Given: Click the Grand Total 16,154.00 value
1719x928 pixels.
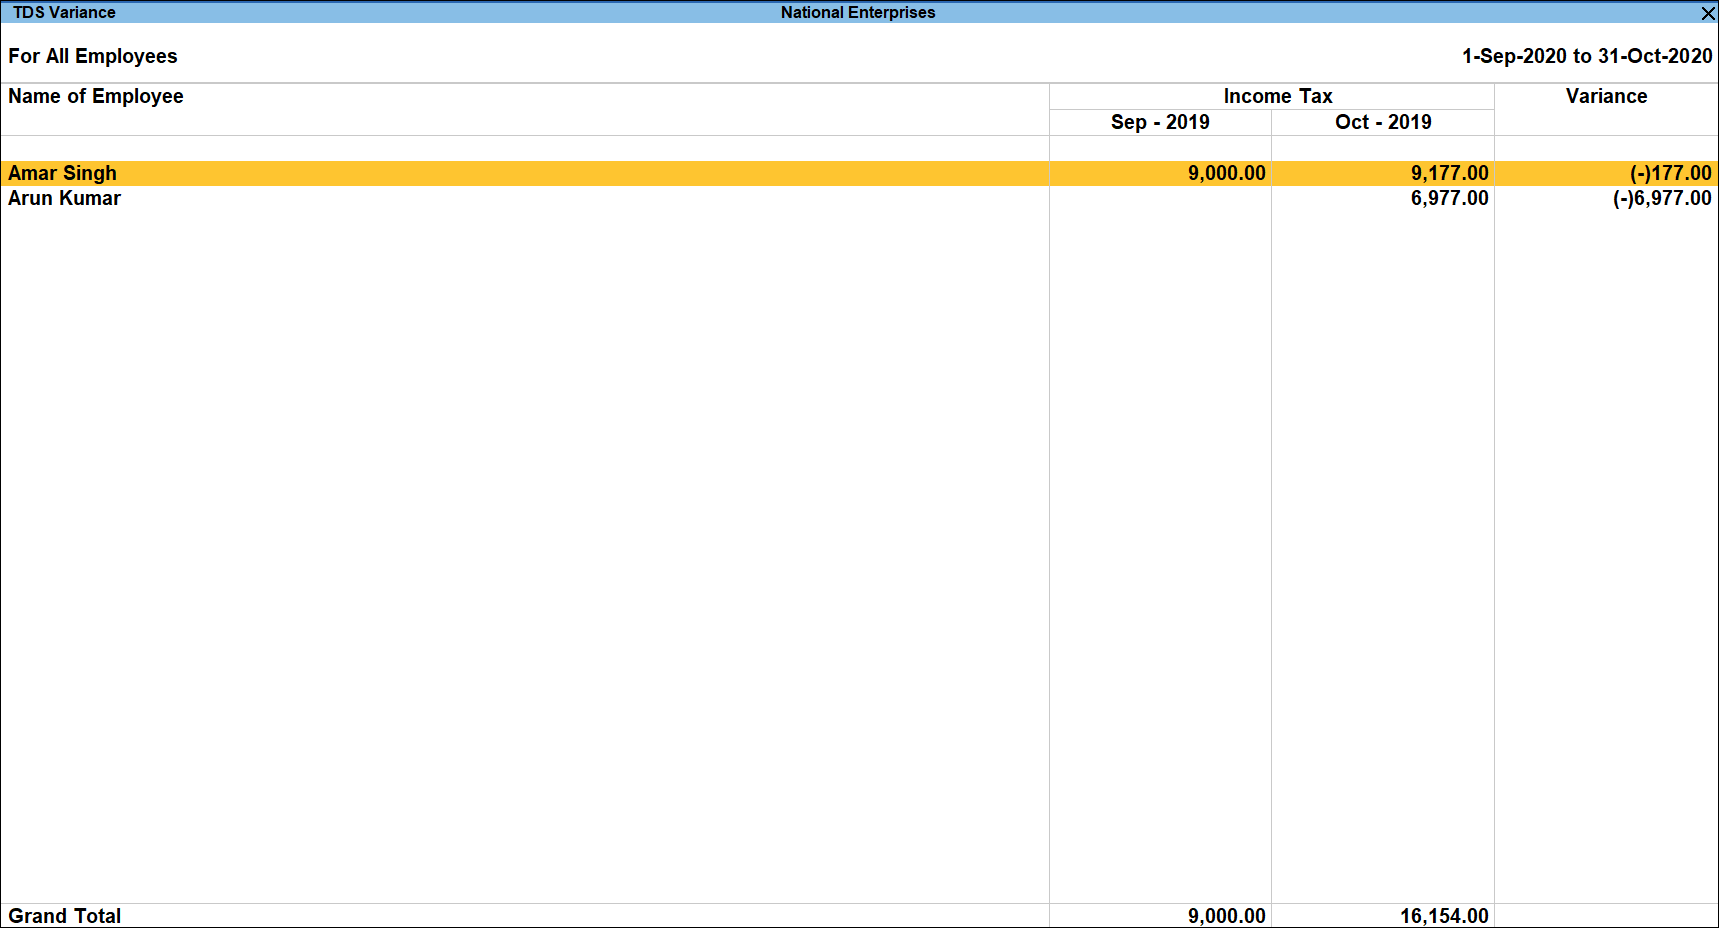Looking at the screenshot, I should click(1443, 915).
